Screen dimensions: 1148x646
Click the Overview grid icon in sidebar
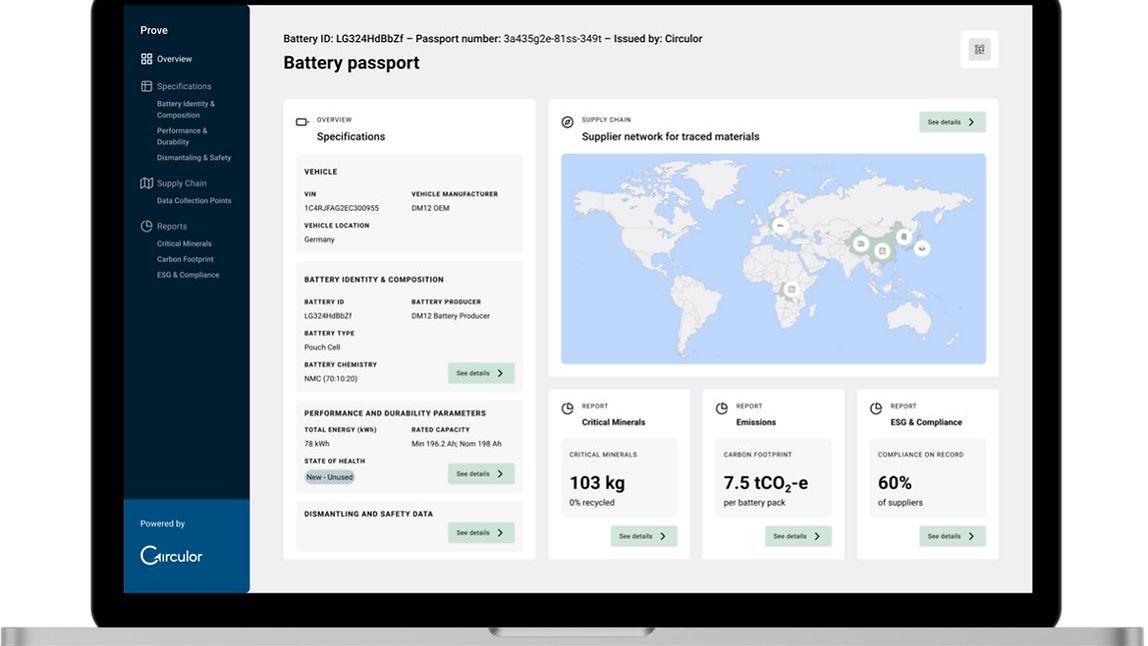point(147,59)
